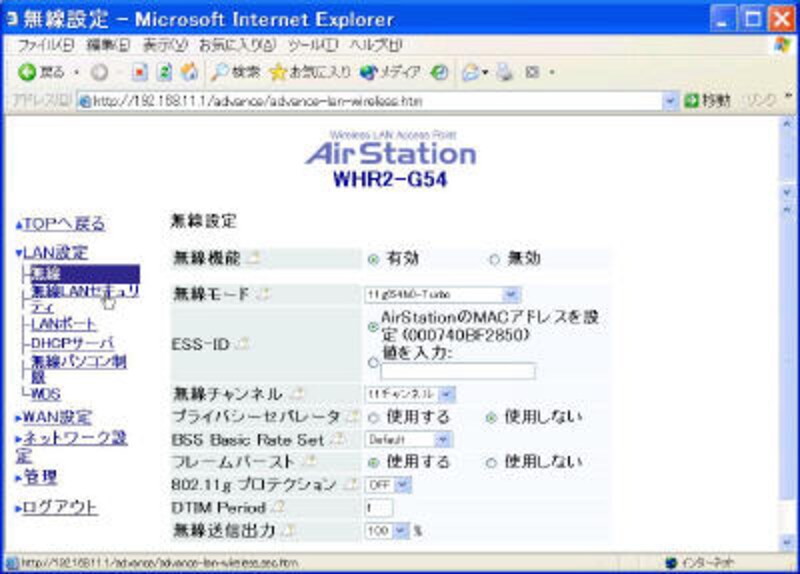This screenshot has width=800, height=574.
Task: Open the BSS Basic Rate Set dropdown
Action: click(x=408, y=439)
